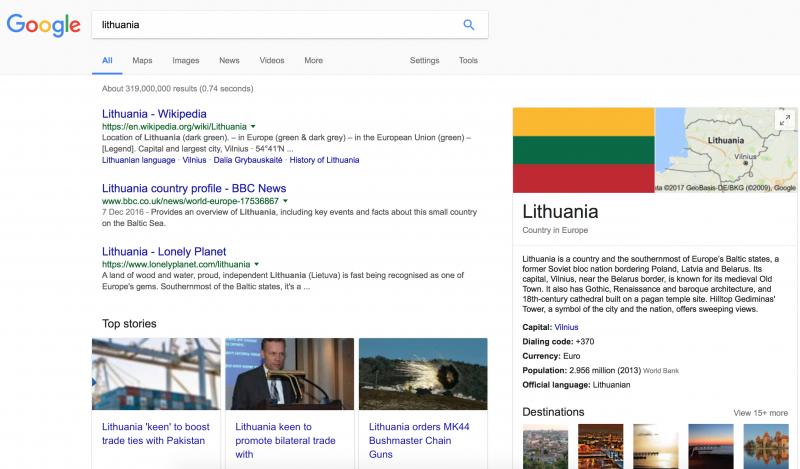
Task: Open the dropdown arrow beside the BBC URL
Action: coord(285,201)
